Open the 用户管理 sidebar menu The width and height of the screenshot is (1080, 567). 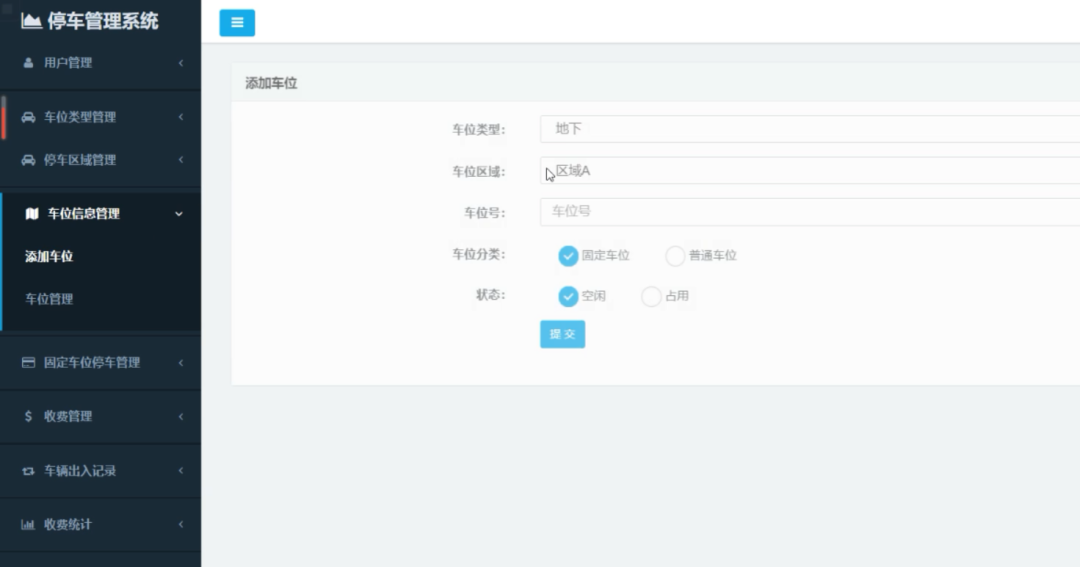[101, 63]
